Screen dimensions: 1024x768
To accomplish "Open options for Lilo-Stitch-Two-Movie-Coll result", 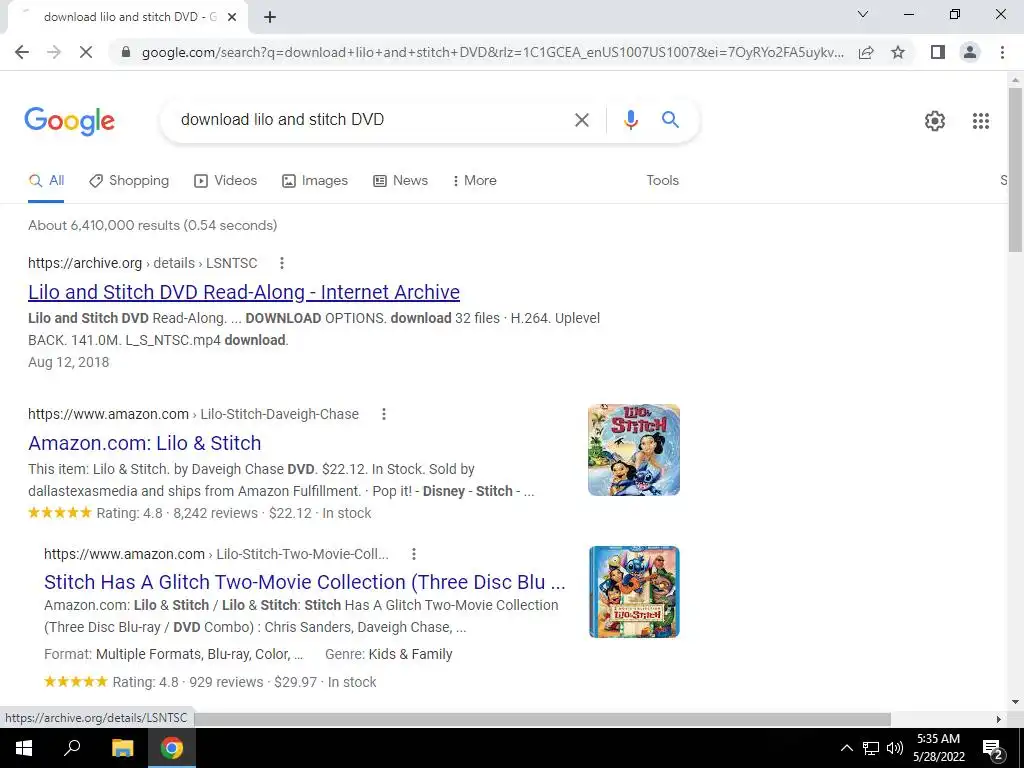I will pyautogui.click(x=413, y=554).
